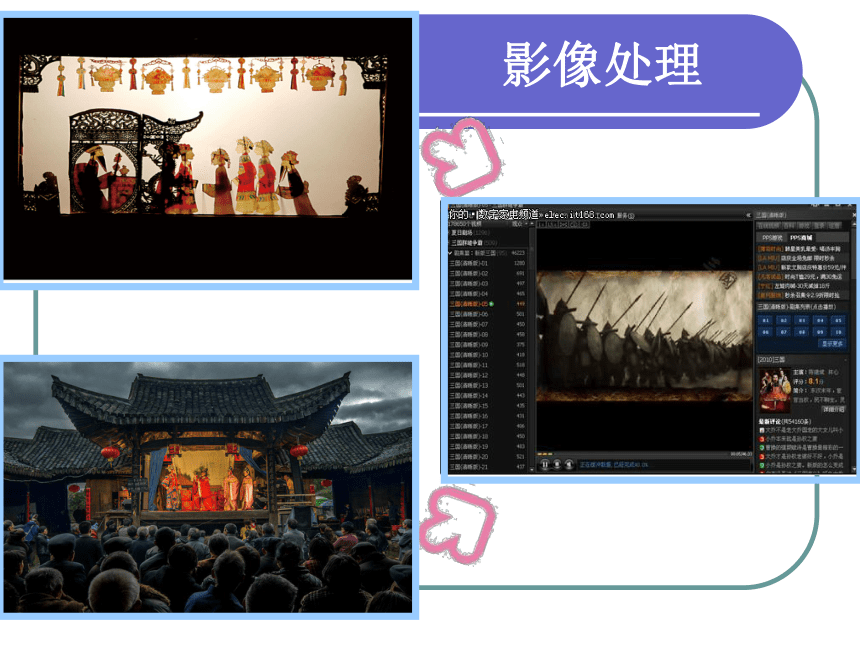
Task: Pause the video with the pause button
Action: [x=545, y=465]
